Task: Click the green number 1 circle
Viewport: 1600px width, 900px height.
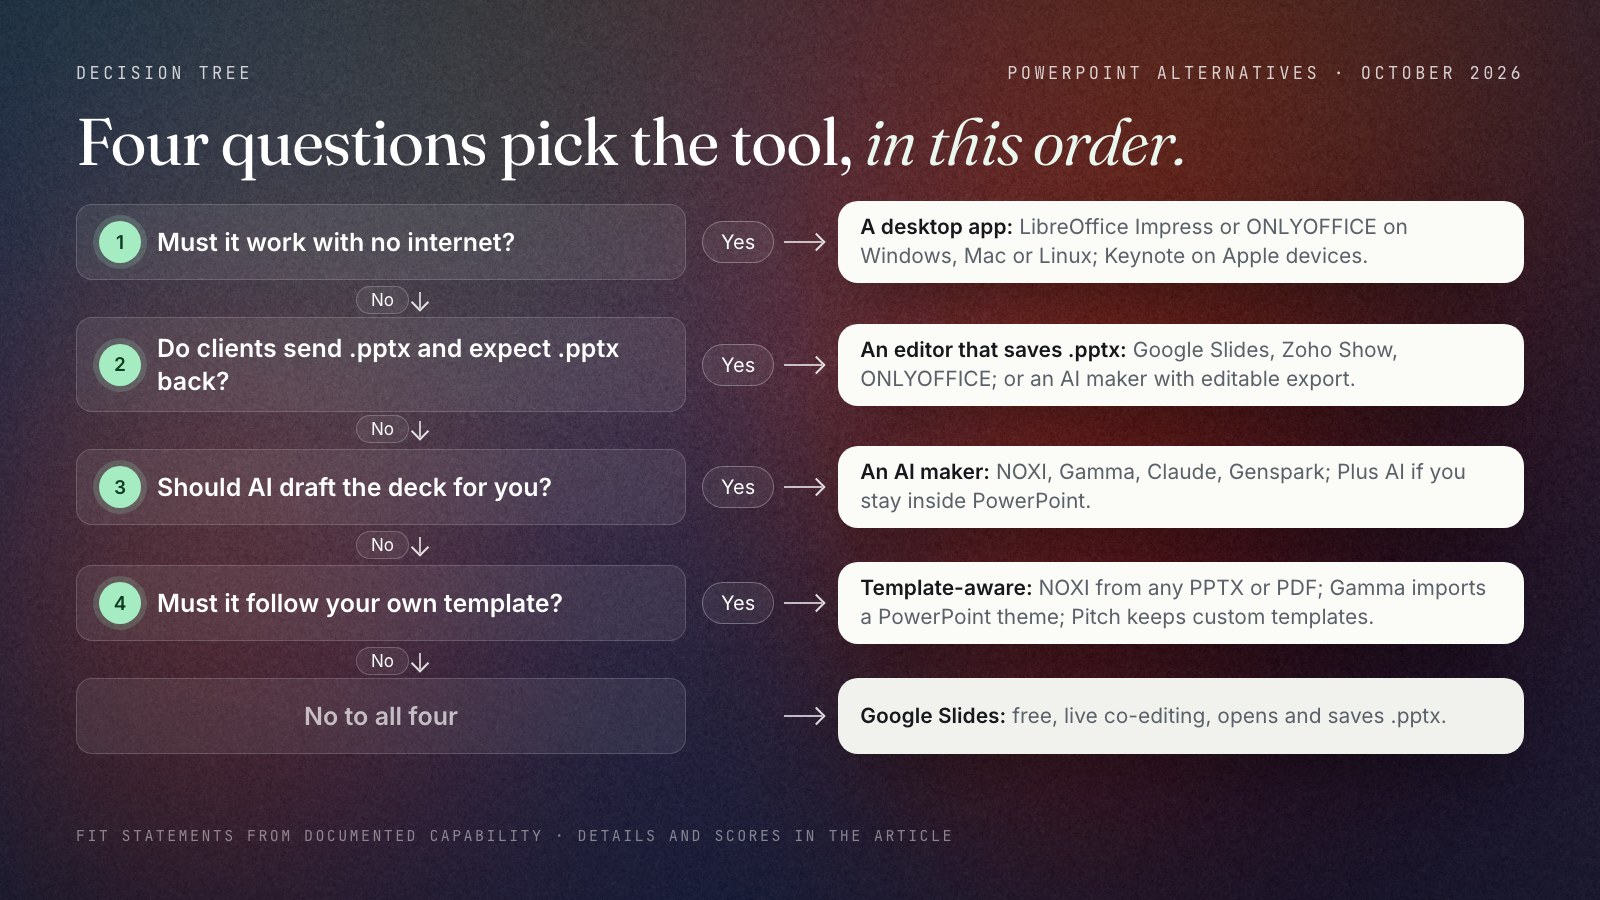Action: tap(120, 242)
